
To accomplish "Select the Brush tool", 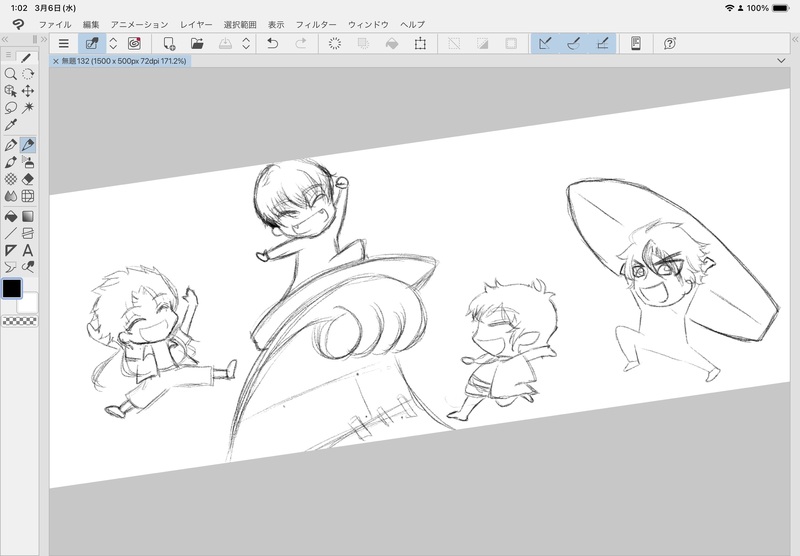I will click(10, 162).
